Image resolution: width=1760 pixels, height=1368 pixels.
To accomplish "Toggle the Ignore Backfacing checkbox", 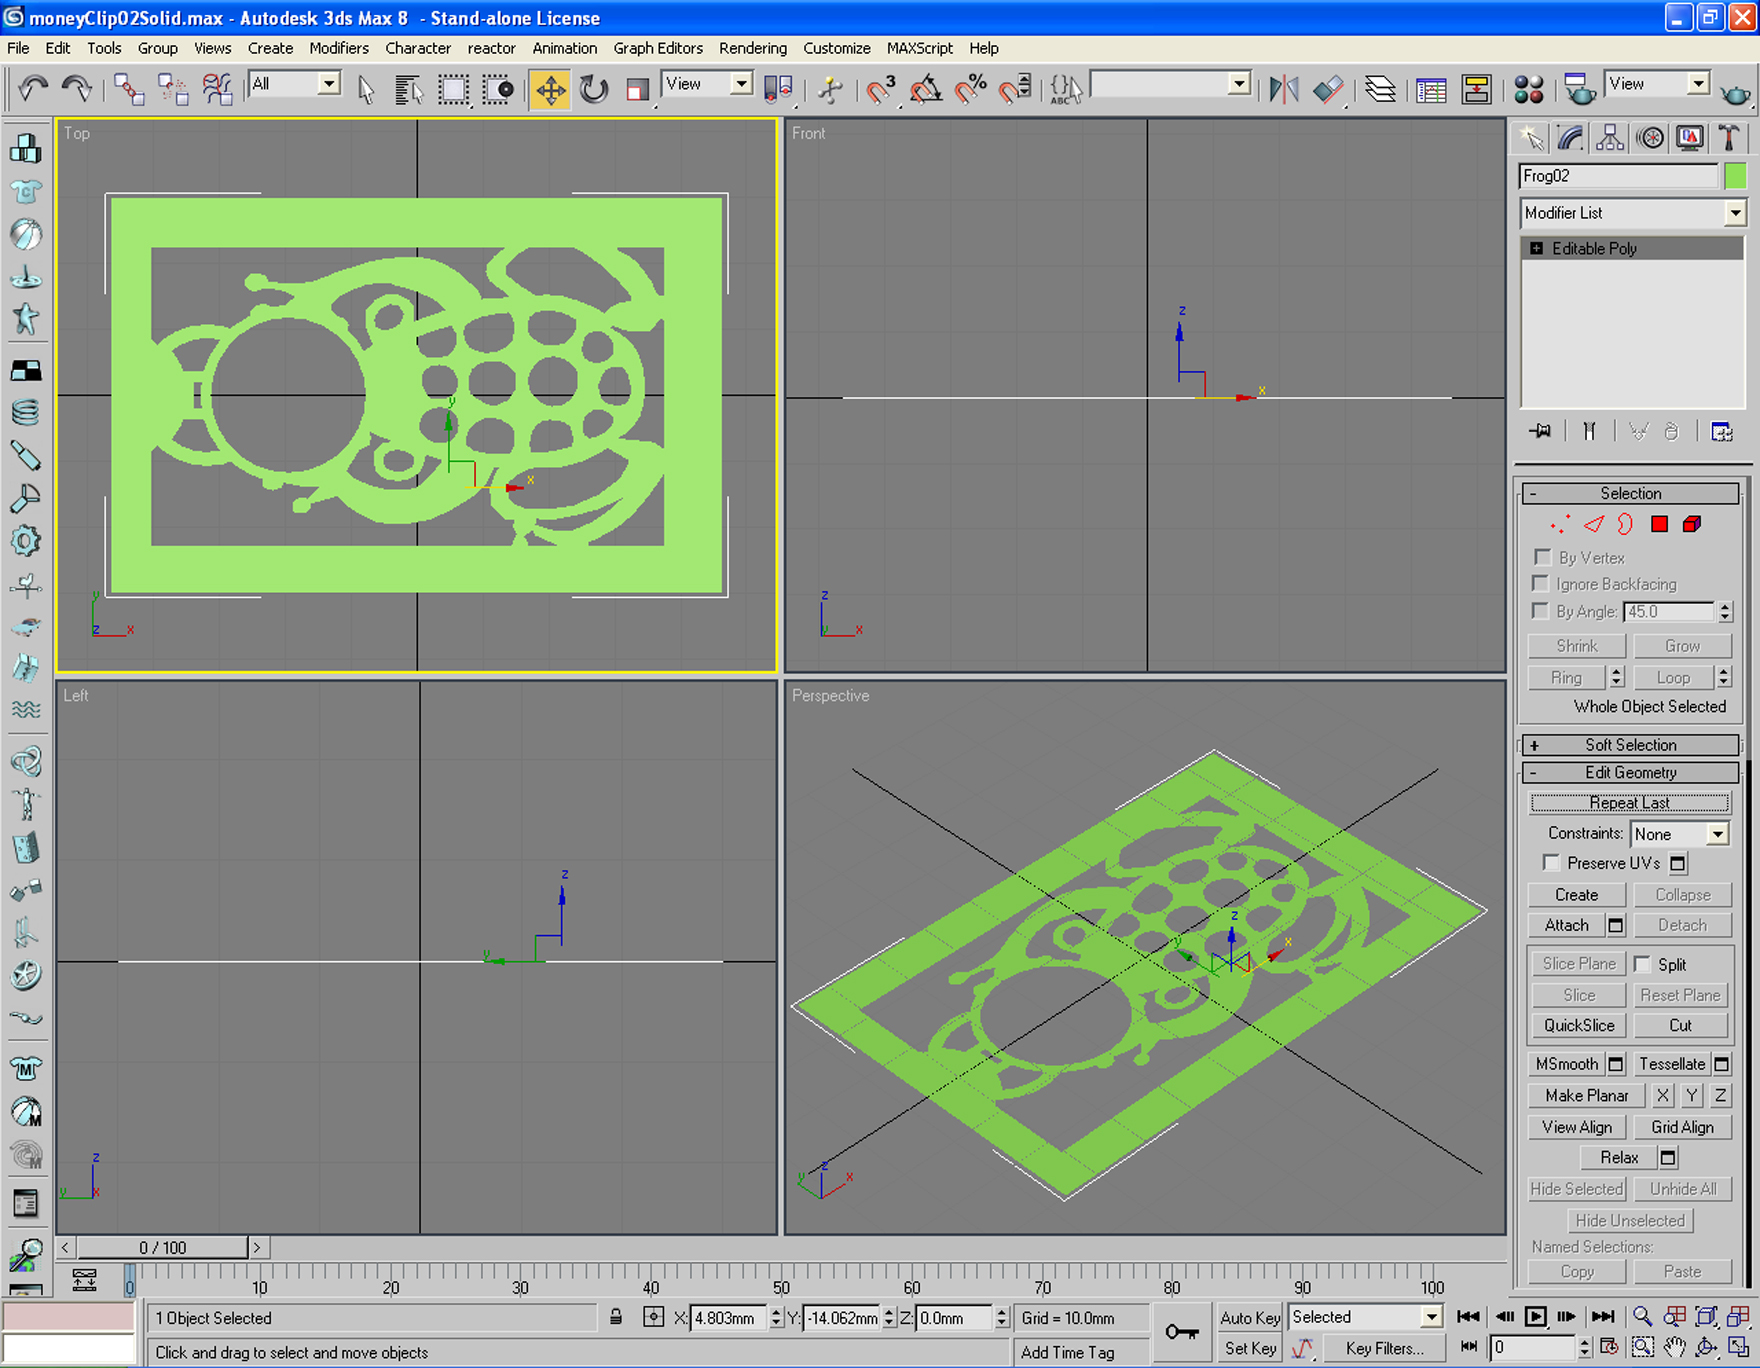I will point(1540,584).
